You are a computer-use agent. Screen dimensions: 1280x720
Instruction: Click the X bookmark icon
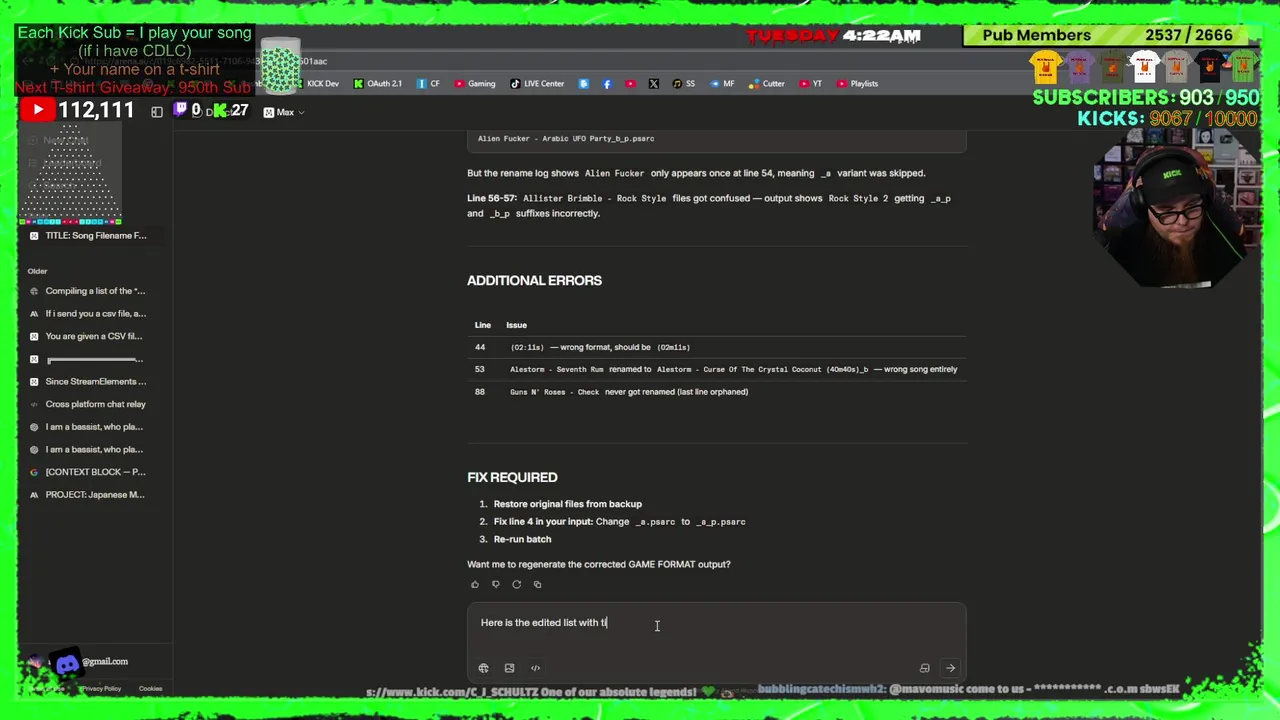(x=653, y=84)
